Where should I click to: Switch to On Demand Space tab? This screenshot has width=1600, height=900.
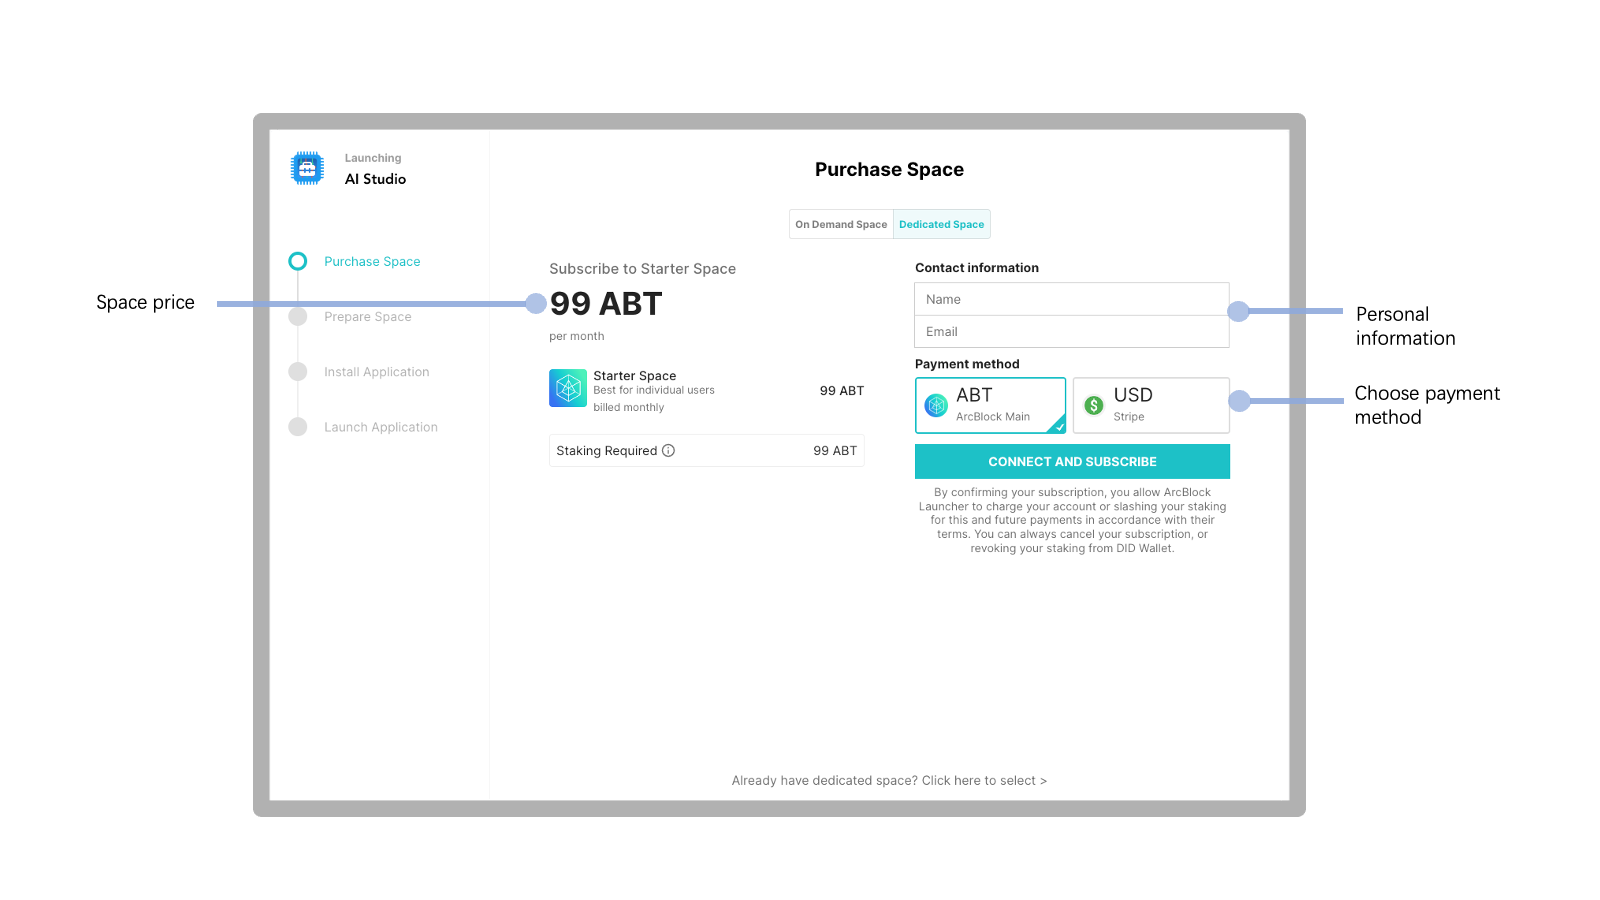pos(841,225)
